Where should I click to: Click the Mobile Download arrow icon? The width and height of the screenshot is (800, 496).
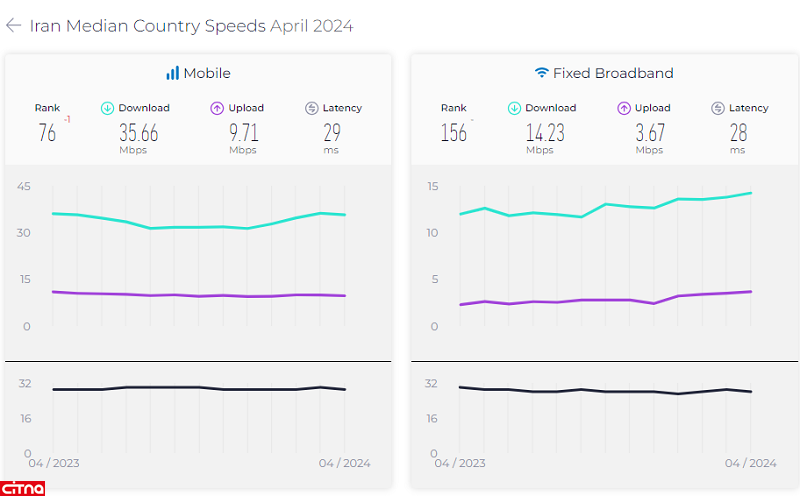(x=108, y=108)
